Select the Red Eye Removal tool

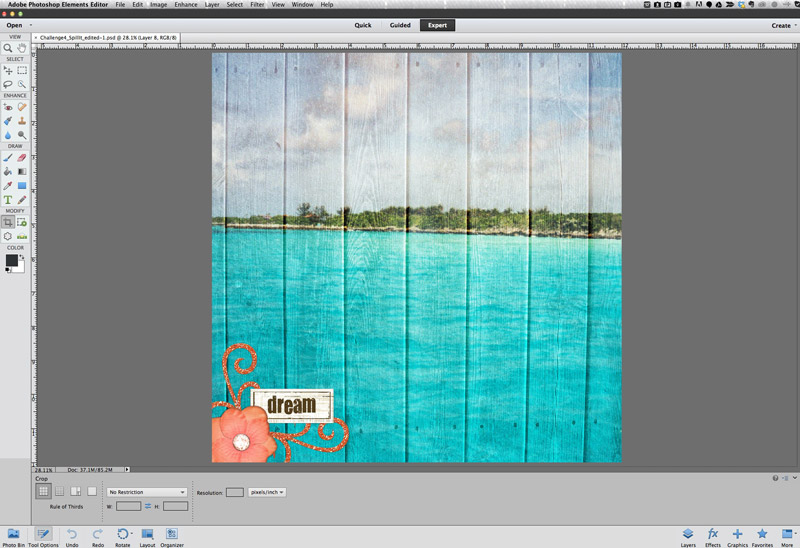click(x=8, y=107)
